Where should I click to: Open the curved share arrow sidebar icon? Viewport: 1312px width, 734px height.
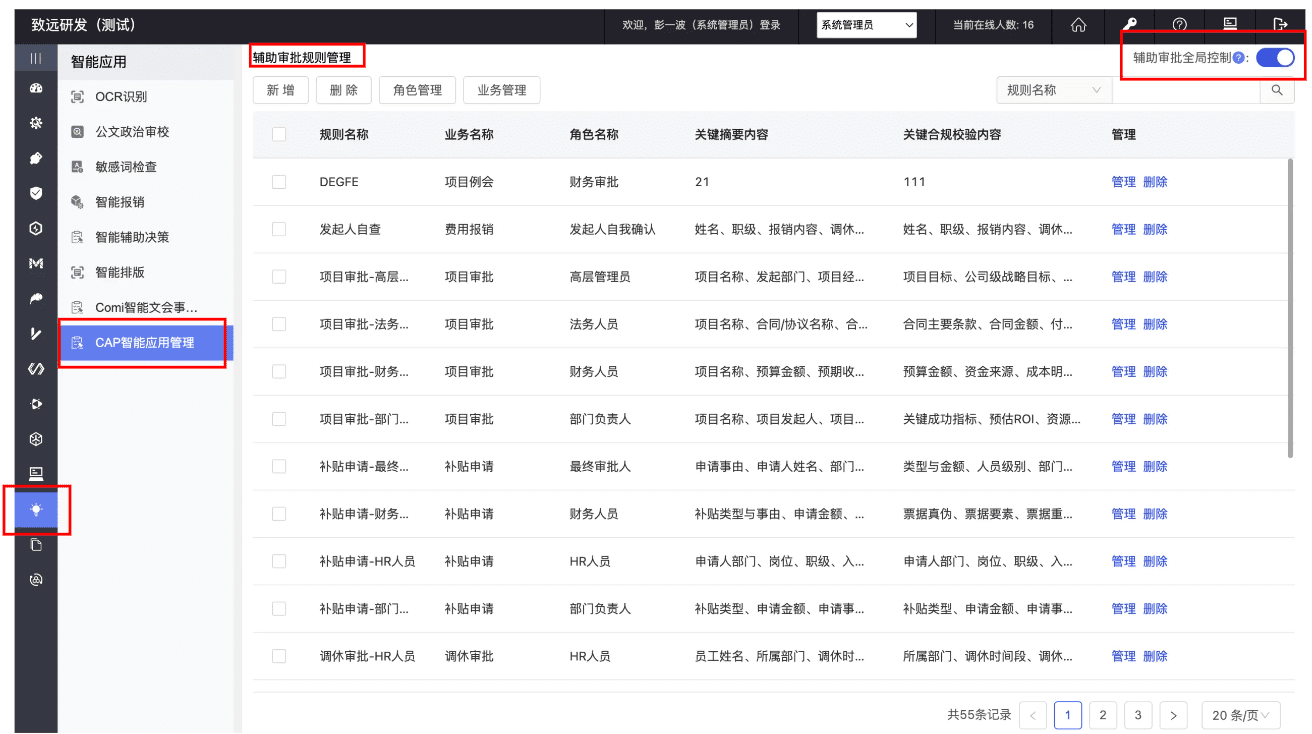(x=36, y=298)
